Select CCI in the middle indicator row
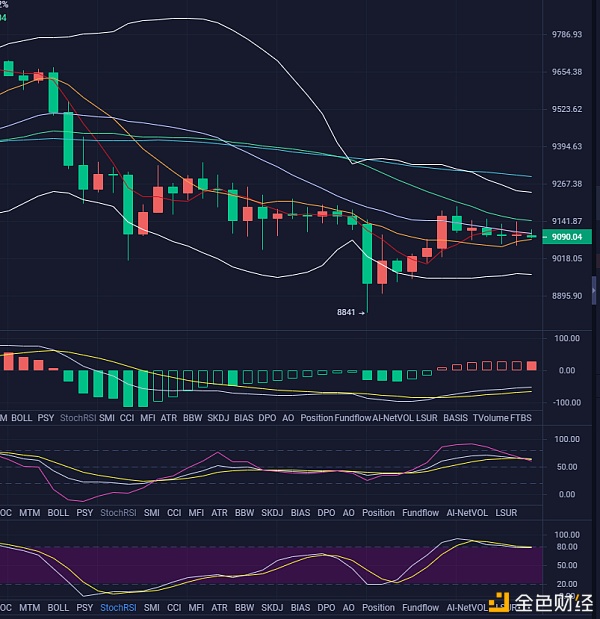The width and height of the screenshot is (600, 619). coord(174,513)
